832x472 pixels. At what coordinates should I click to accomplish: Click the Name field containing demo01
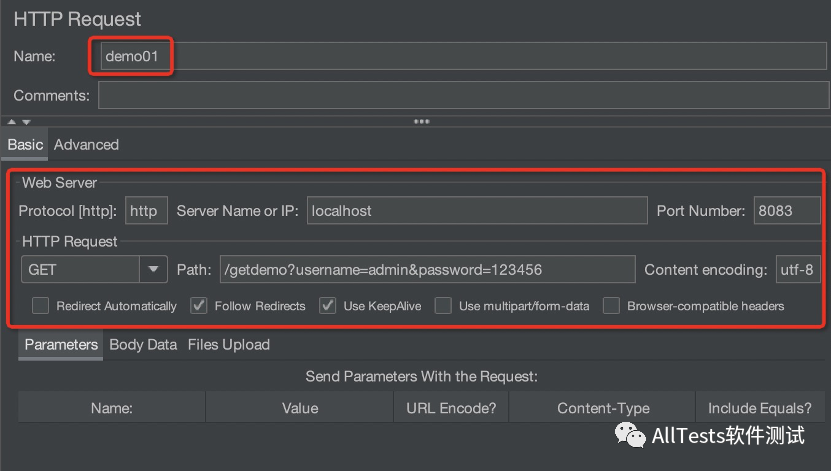463,56
